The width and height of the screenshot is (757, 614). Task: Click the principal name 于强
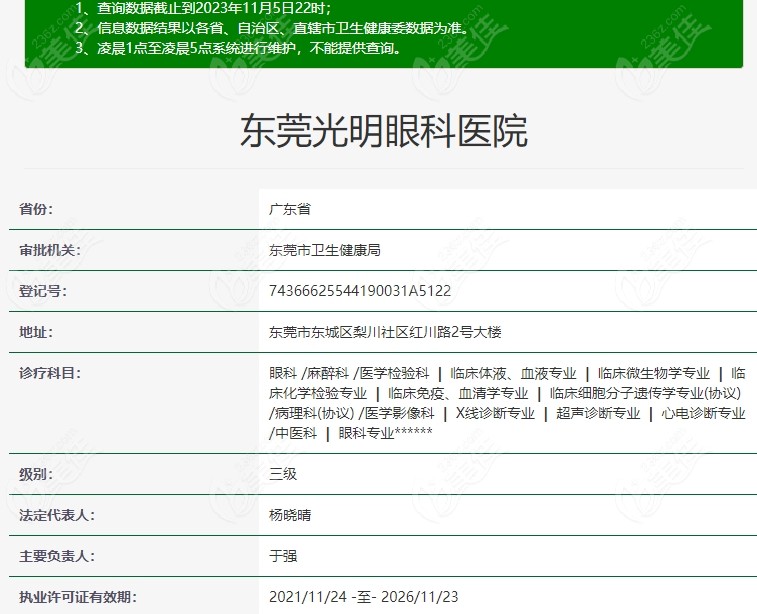(x=283, y=556)
